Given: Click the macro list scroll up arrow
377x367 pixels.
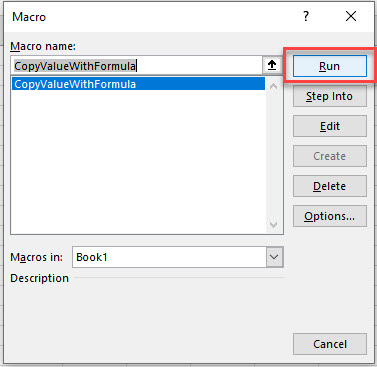Looking at the screenshot, I should click(274, 86).
